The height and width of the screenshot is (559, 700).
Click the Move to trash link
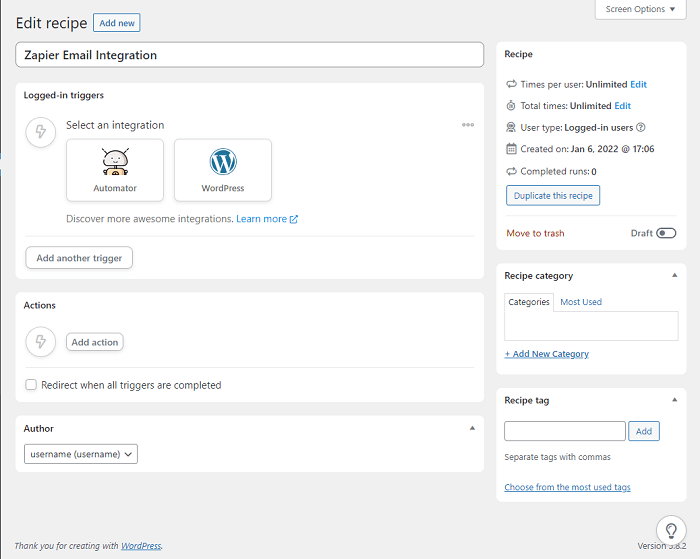point(535,233)
